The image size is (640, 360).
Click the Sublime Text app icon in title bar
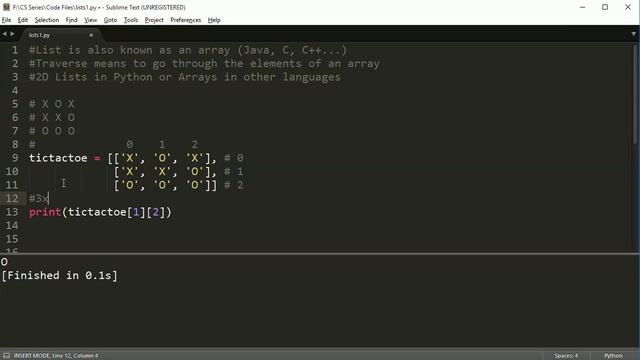click(x=6, y=7)
